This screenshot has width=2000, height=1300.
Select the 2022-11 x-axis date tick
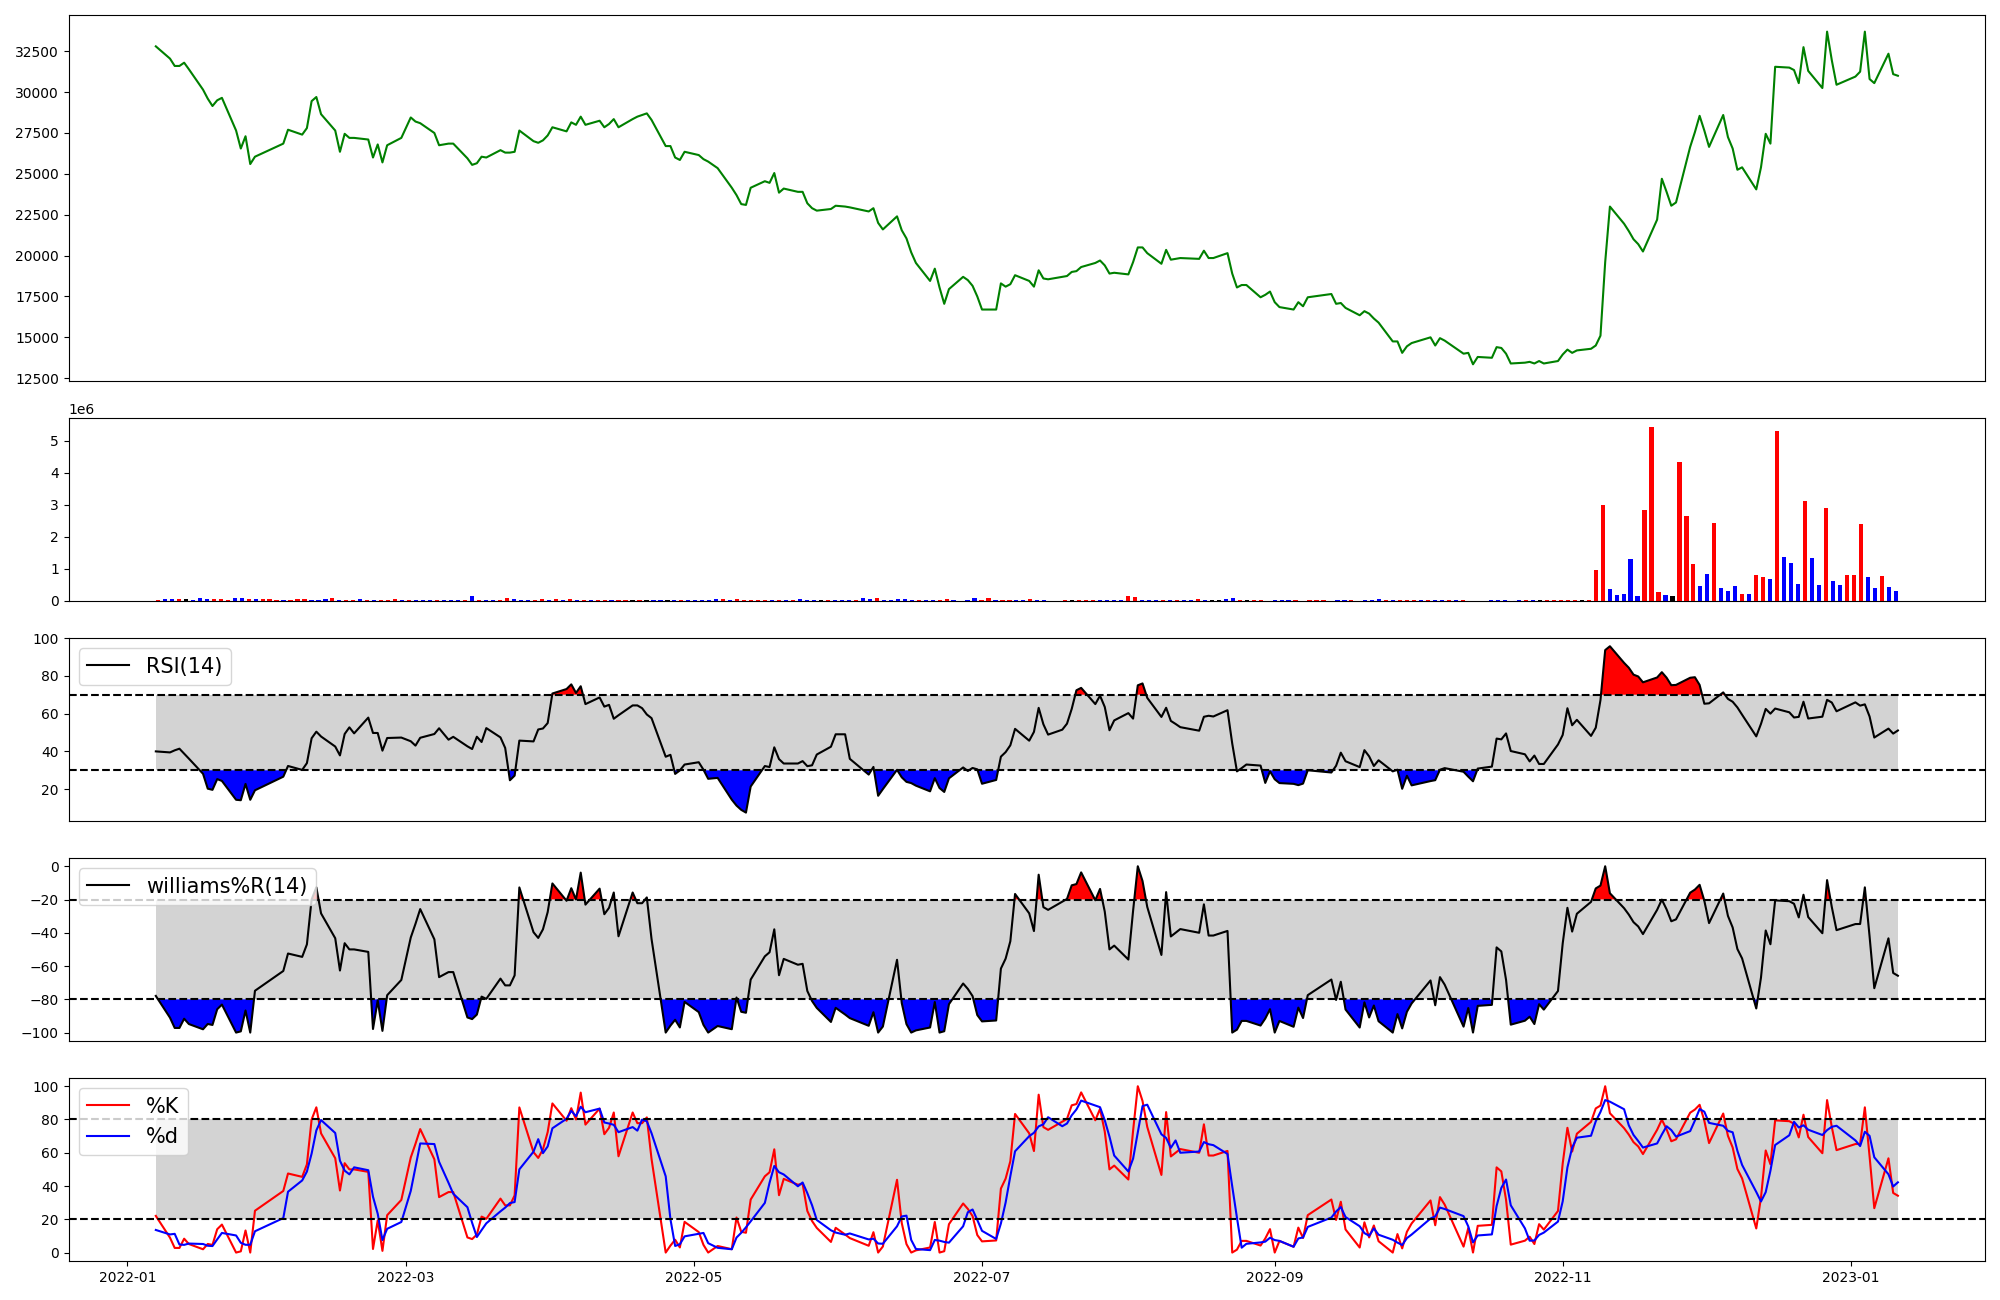click(1562, 1277)
